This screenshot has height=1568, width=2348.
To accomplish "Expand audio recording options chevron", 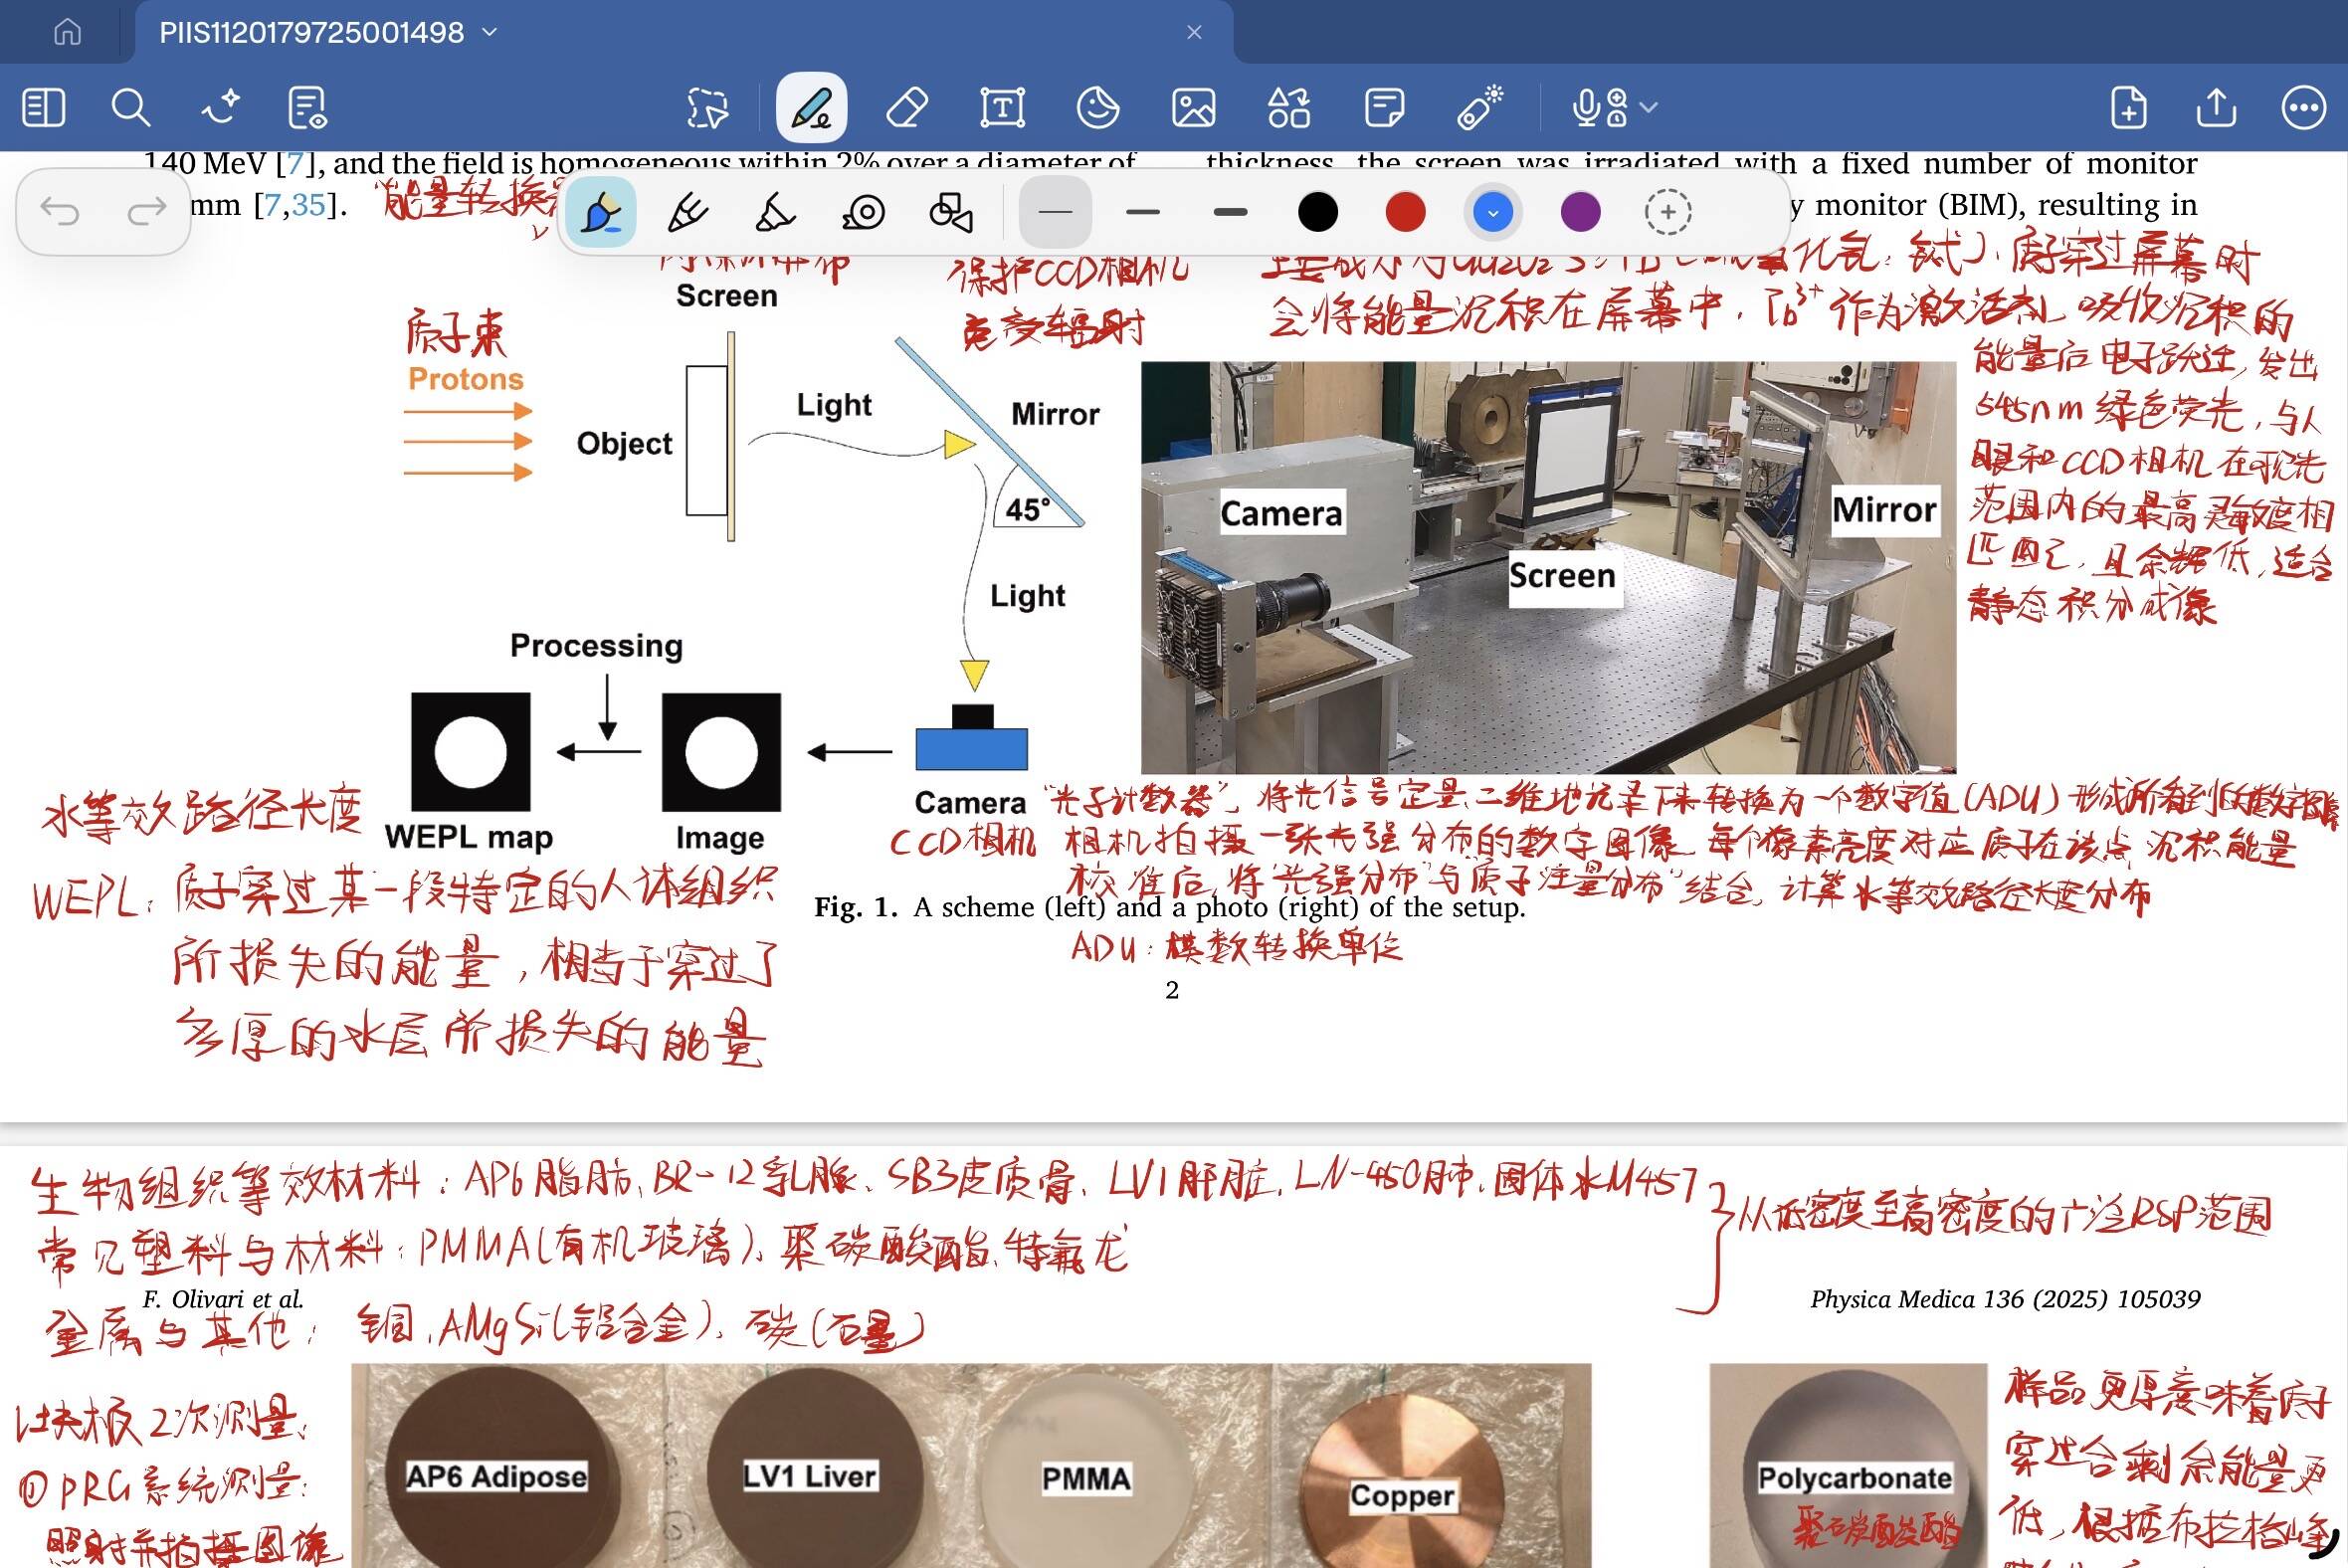I will coord(1649,107).
